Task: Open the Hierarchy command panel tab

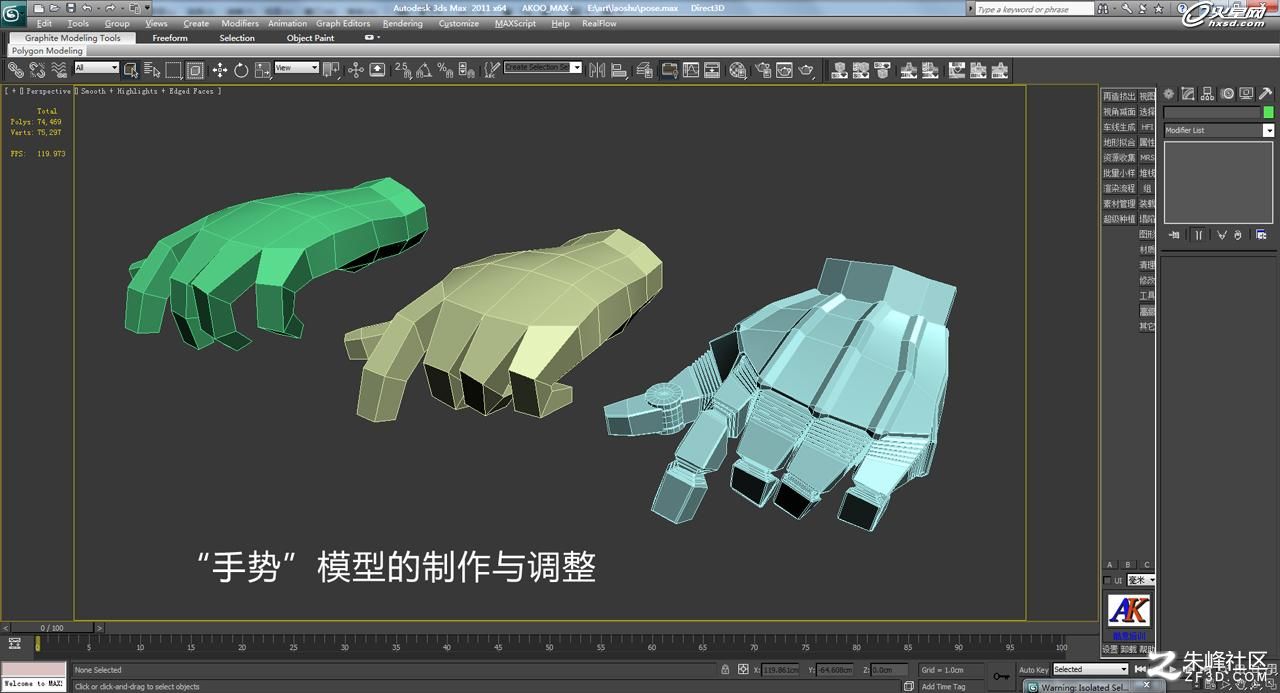Action: pos(1207,94)
